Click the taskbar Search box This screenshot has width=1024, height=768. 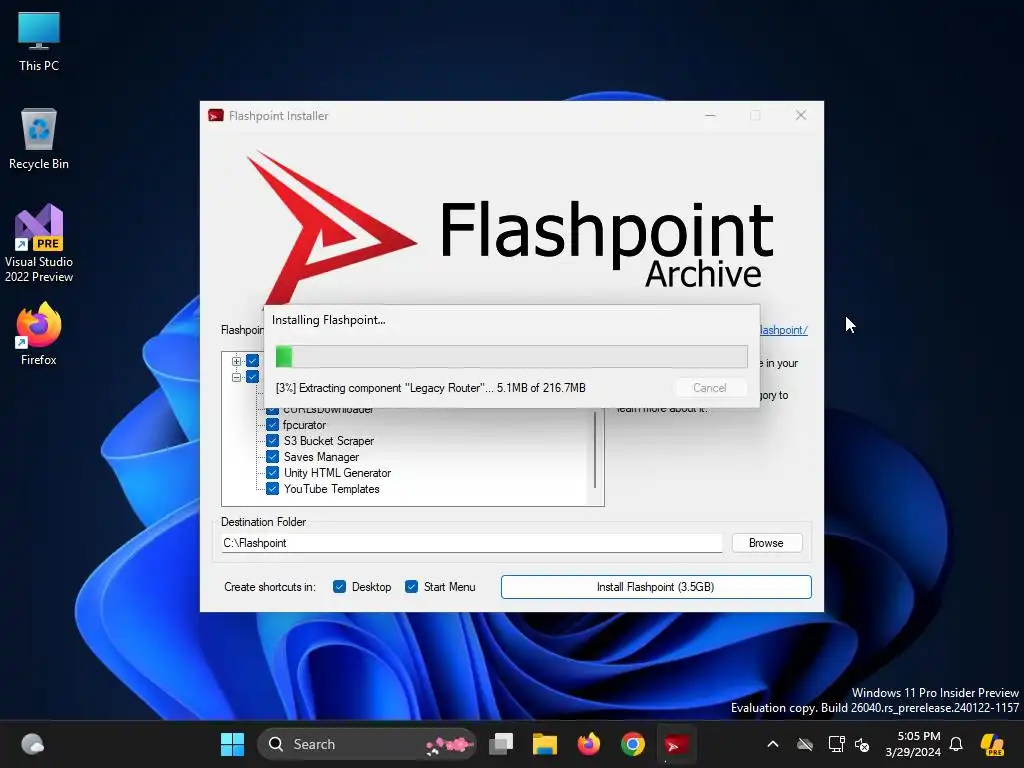pyautogui.click(x=366, y=744)
